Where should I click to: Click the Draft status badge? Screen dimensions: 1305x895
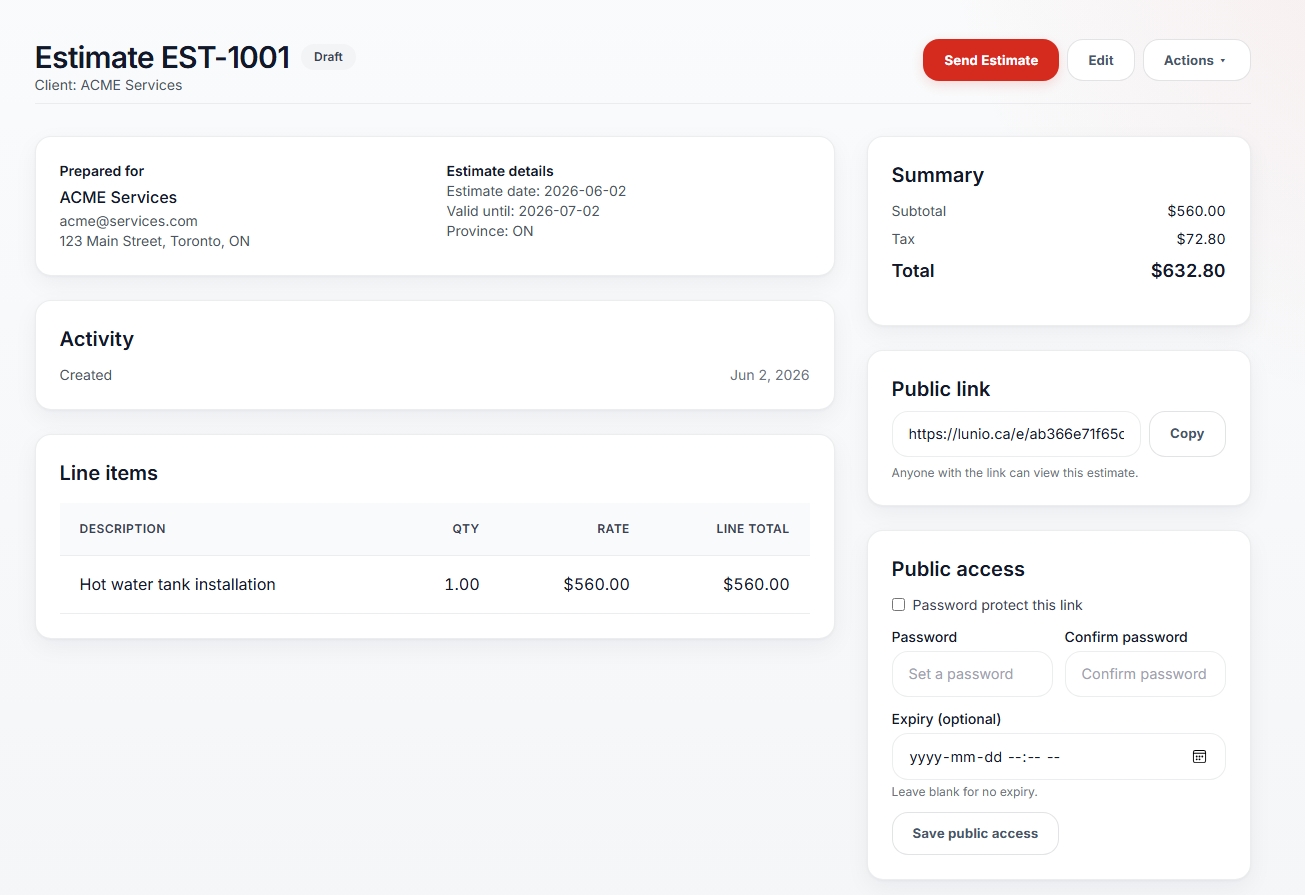point(328,57)
